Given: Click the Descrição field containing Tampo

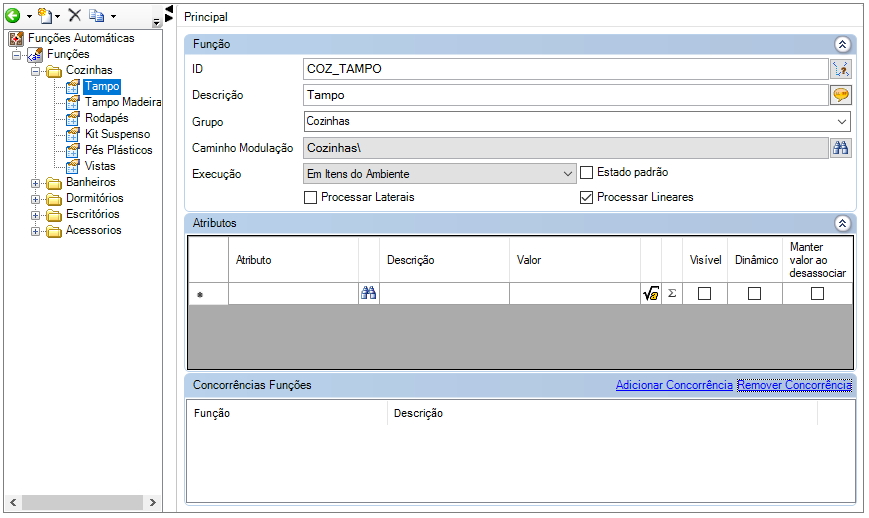Looking at the screenshot, I should (566, 95).
